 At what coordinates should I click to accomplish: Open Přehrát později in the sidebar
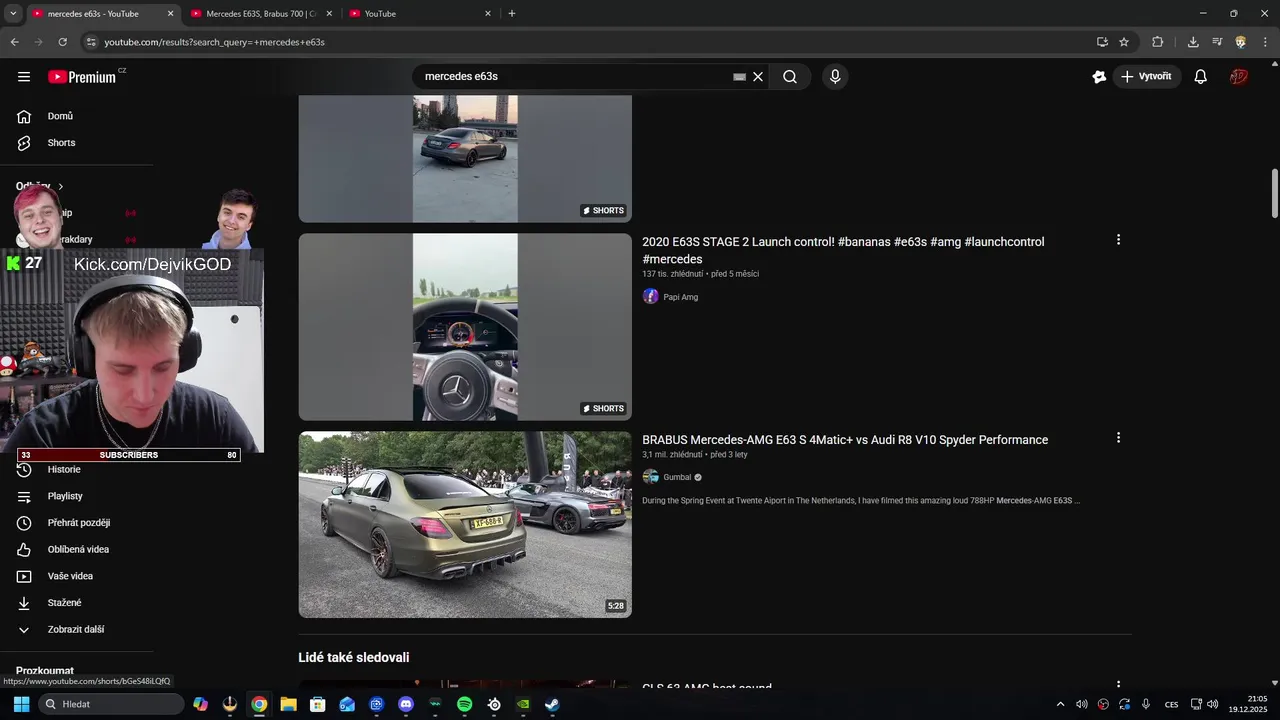77,523
